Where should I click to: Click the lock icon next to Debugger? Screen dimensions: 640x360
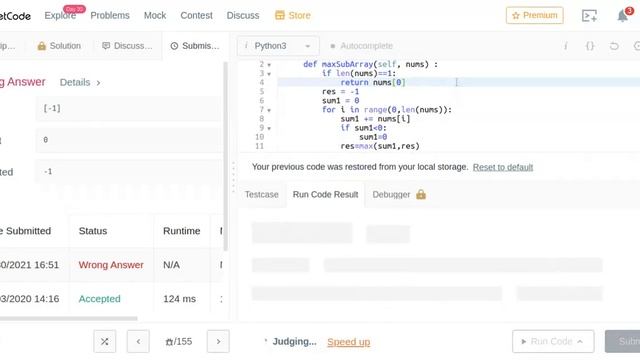(421, 194)
